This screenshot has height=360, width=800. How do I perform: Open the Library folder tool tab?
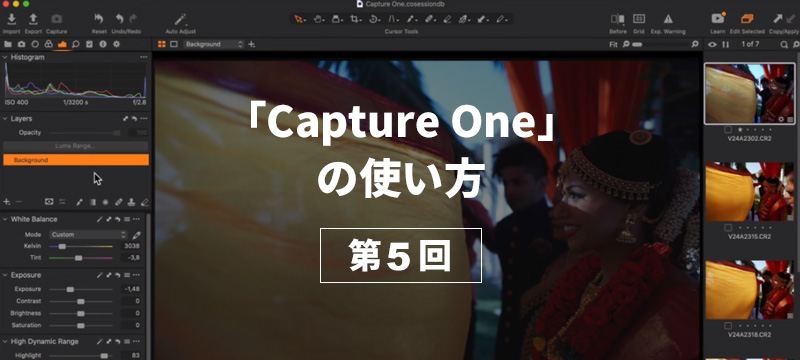pos(8,44)
